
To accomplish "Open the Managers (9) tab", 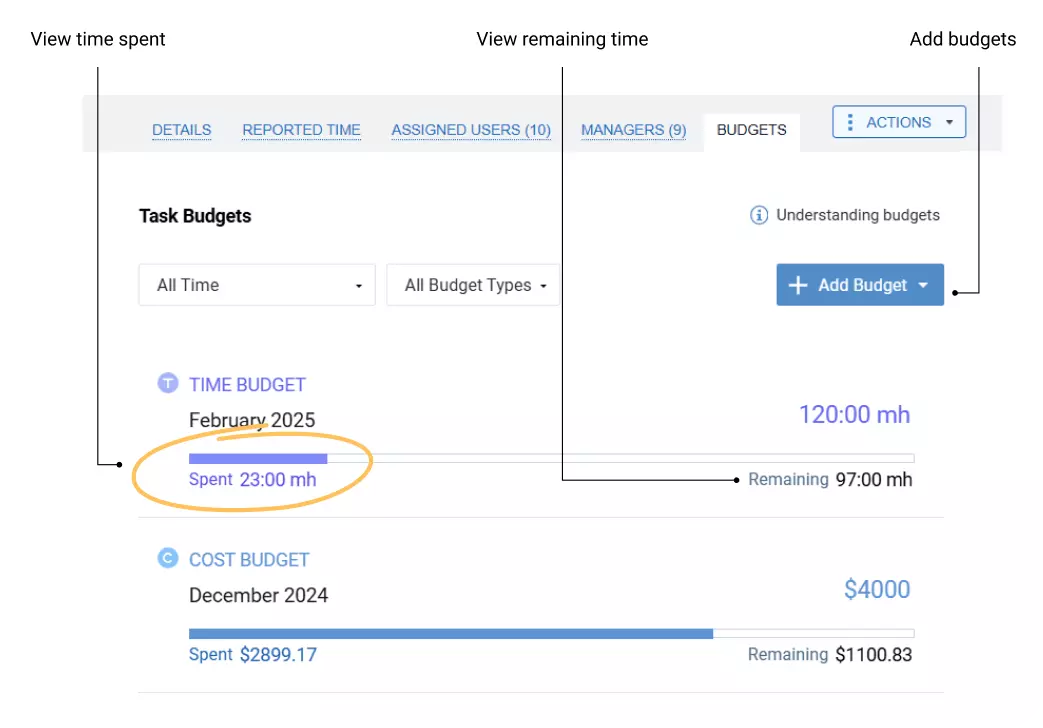I will 633,130.
